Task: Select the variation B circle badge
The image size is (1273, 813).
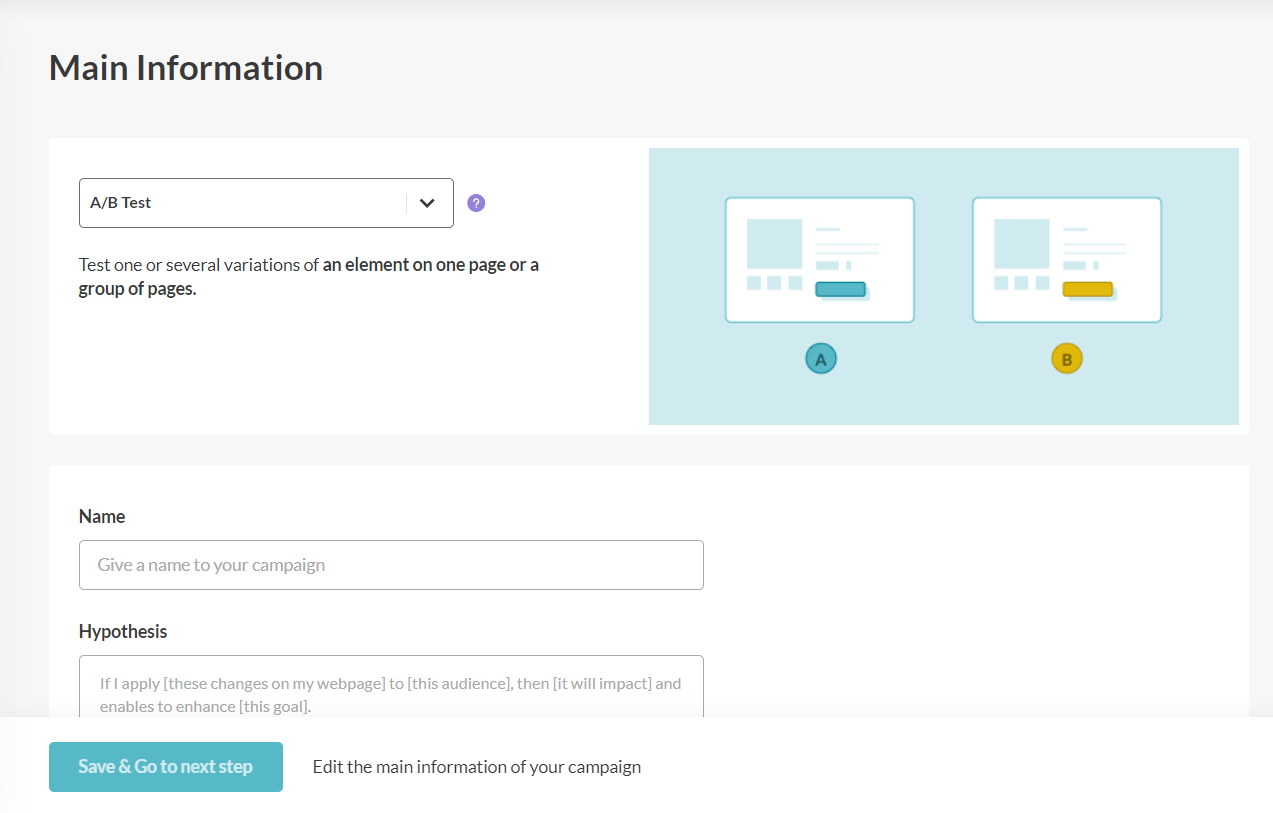Action: (1067, 359)
